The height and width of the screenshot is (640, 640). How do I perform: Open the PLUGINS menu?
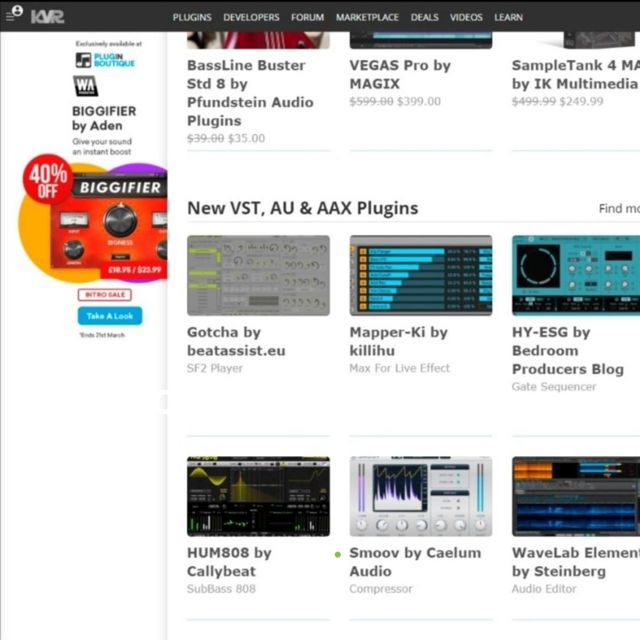192,17
